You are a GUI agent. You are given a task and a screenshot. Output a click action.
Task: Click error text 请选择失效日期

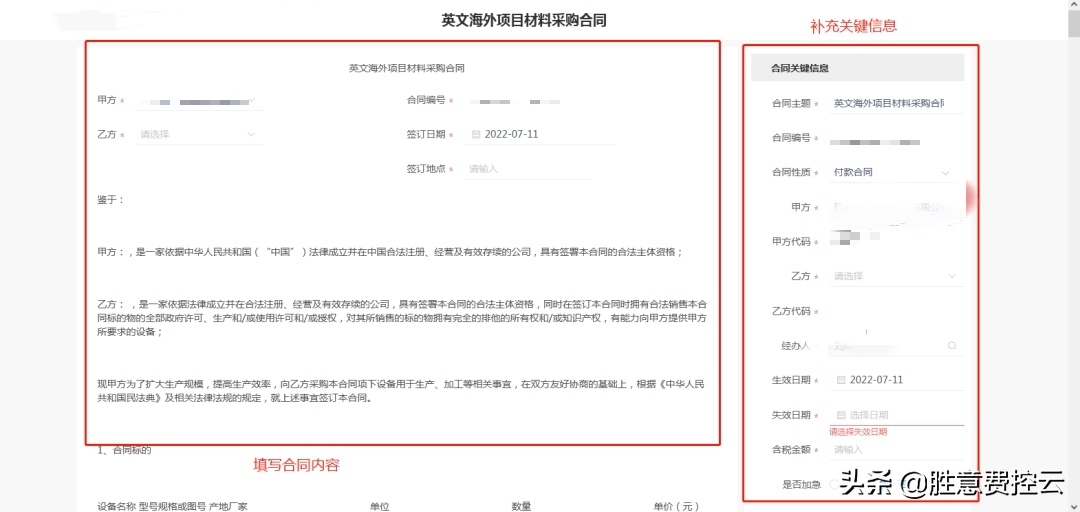[x=858, y=432]
